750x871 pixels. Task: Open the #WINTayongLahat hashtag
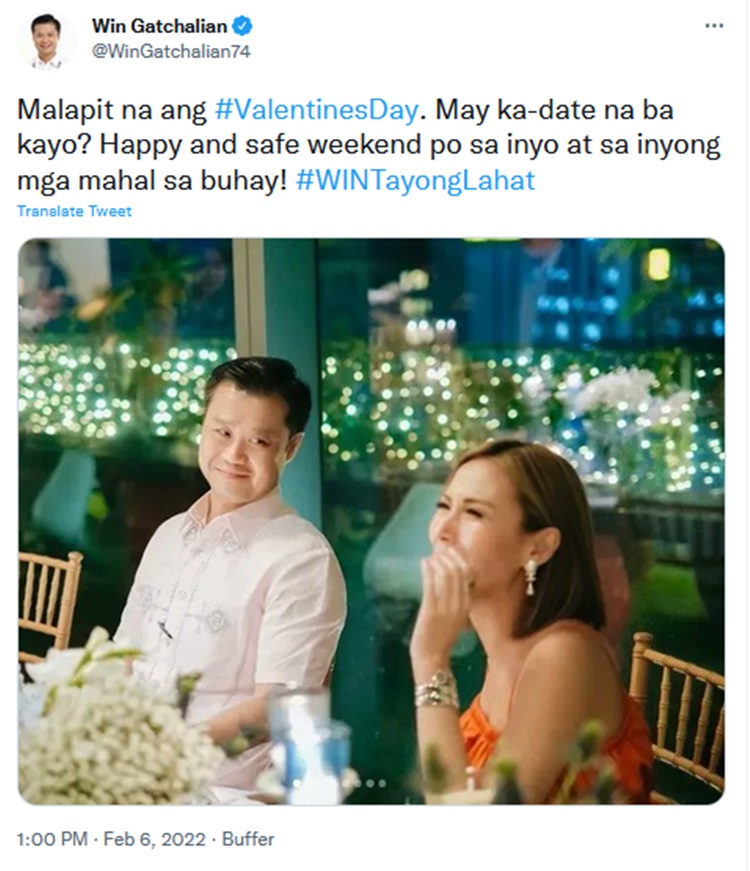pos(416,181)
